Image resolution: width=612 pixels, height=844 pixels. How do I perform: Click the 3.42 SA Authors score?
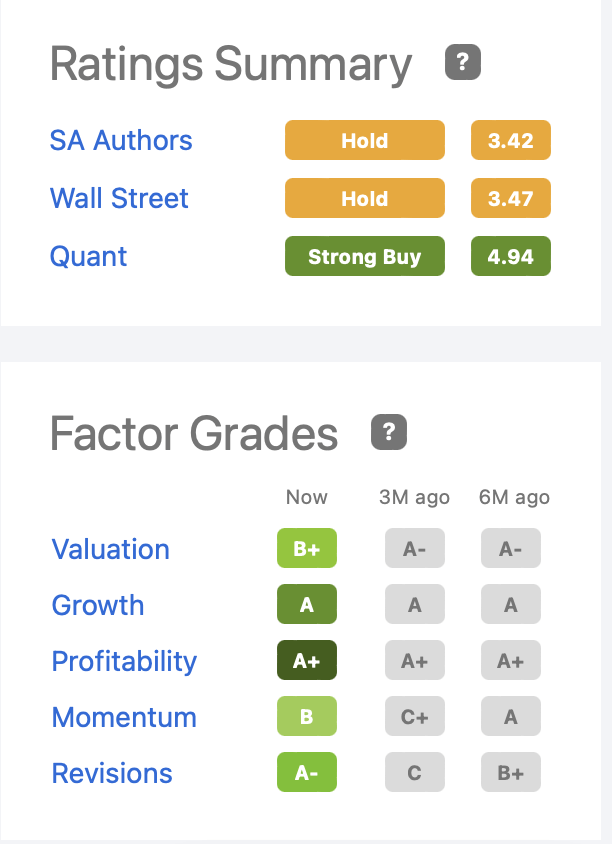tap(511, 141)
